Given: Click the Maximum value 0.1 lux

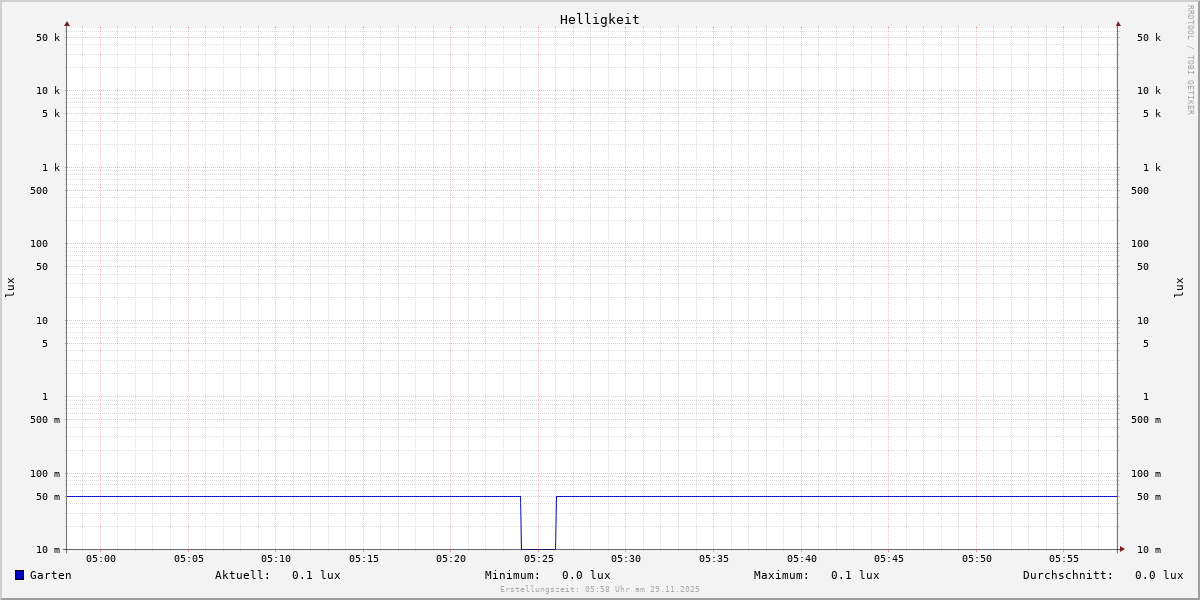Looking at the screenshot, I should pyautogui.click(x=855, y=575).
